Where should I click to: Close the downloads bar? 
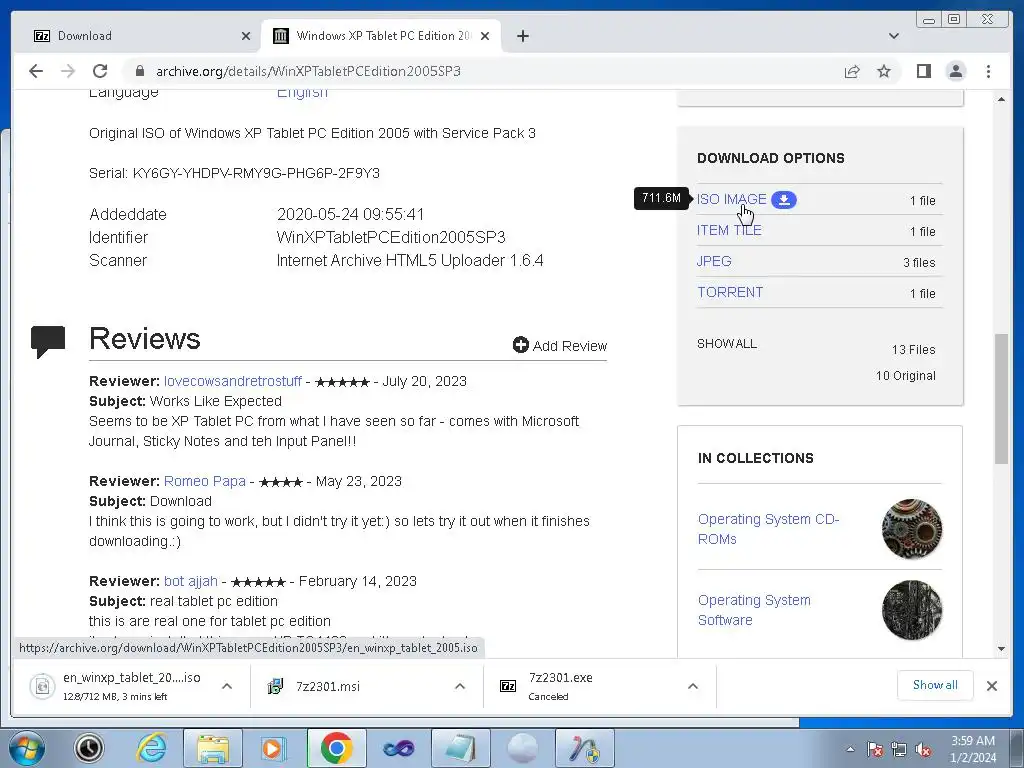tap(991, 686)
